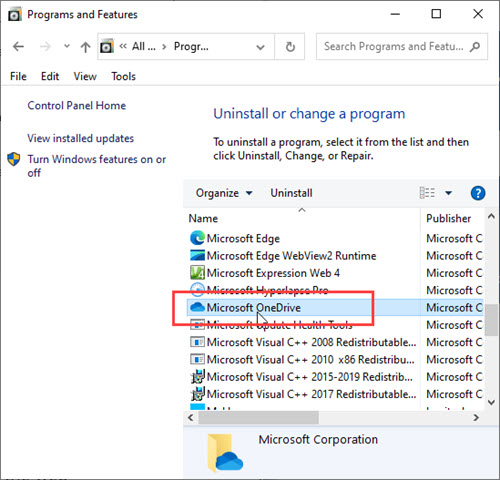Click Publisher cell of Microsoft Edge row
Screen dimensions: 500x480
(454, 238)
